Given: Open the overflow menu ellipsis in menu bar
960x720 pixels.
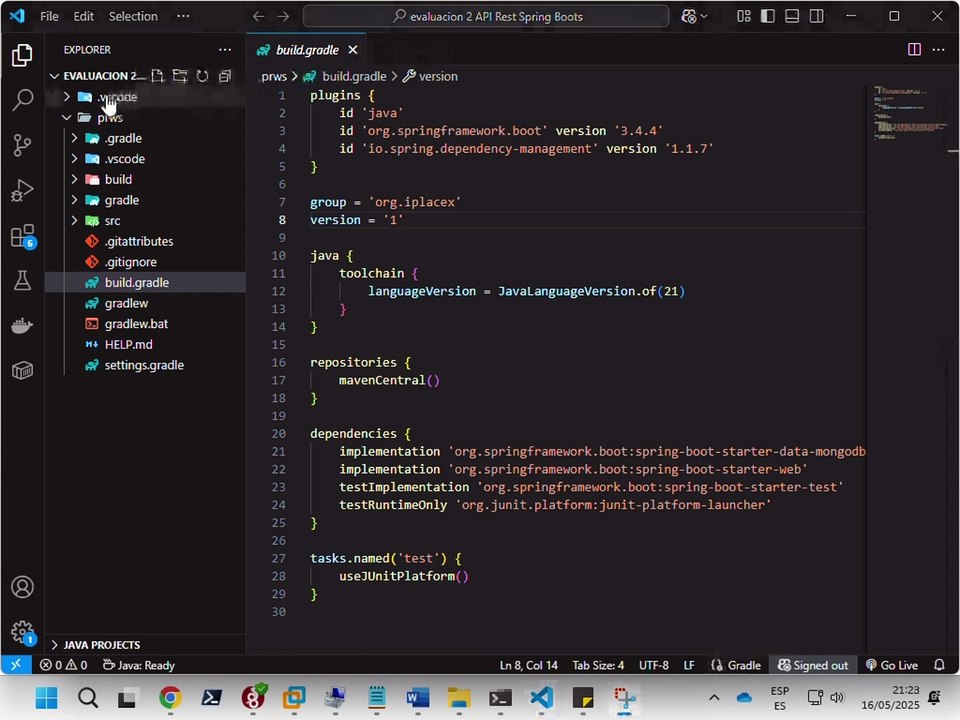Looking at the screenshot, I should click(x=183, y=17).
